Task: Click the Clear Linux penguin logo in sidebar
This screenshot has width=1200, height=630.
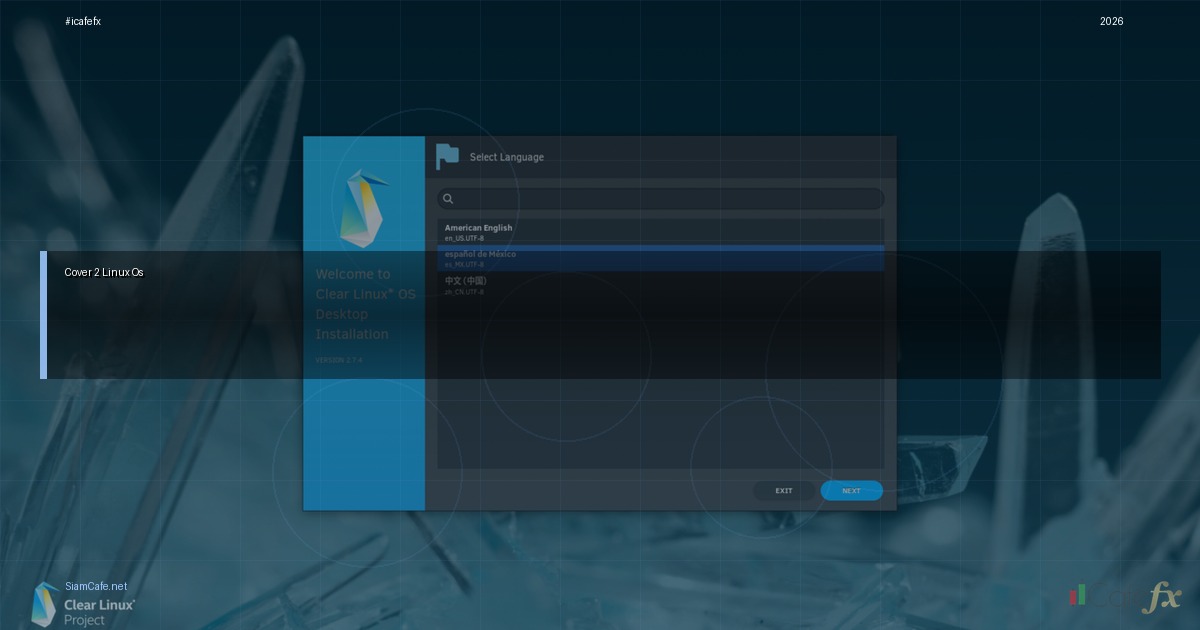Action: [365, 208]
